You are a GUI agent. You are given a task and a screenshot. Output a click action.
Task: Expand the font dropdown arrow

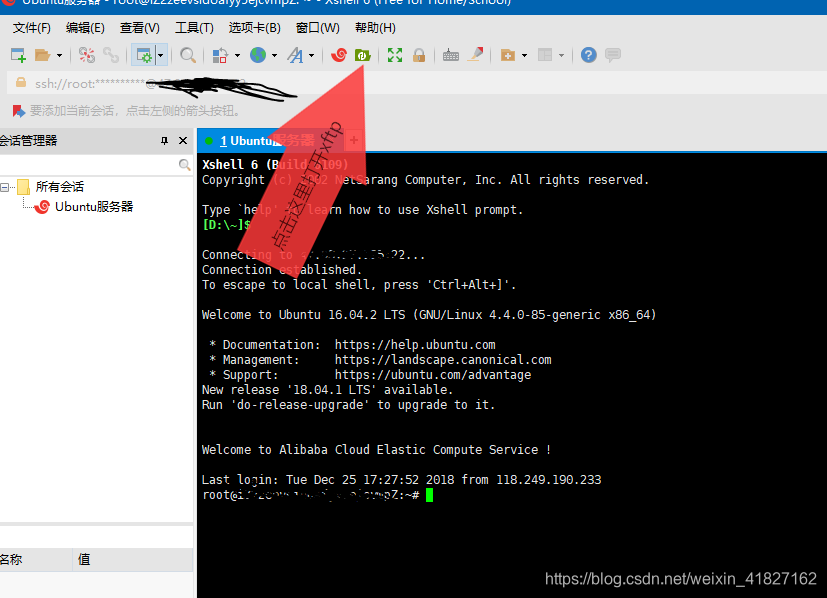pyautogui.click(x=312, y=55)
